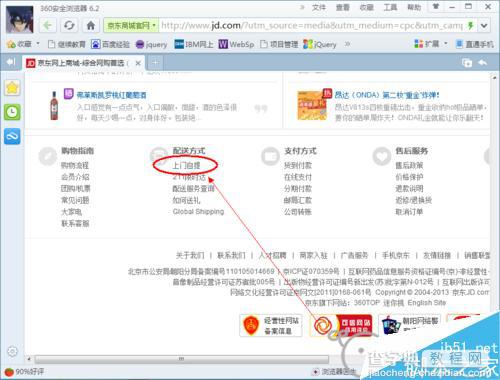The width and height of the screenshot is (500, 380).
Task: Expand the 京东商城官网 site badge dropdown
Action: (x=154, y=25)
